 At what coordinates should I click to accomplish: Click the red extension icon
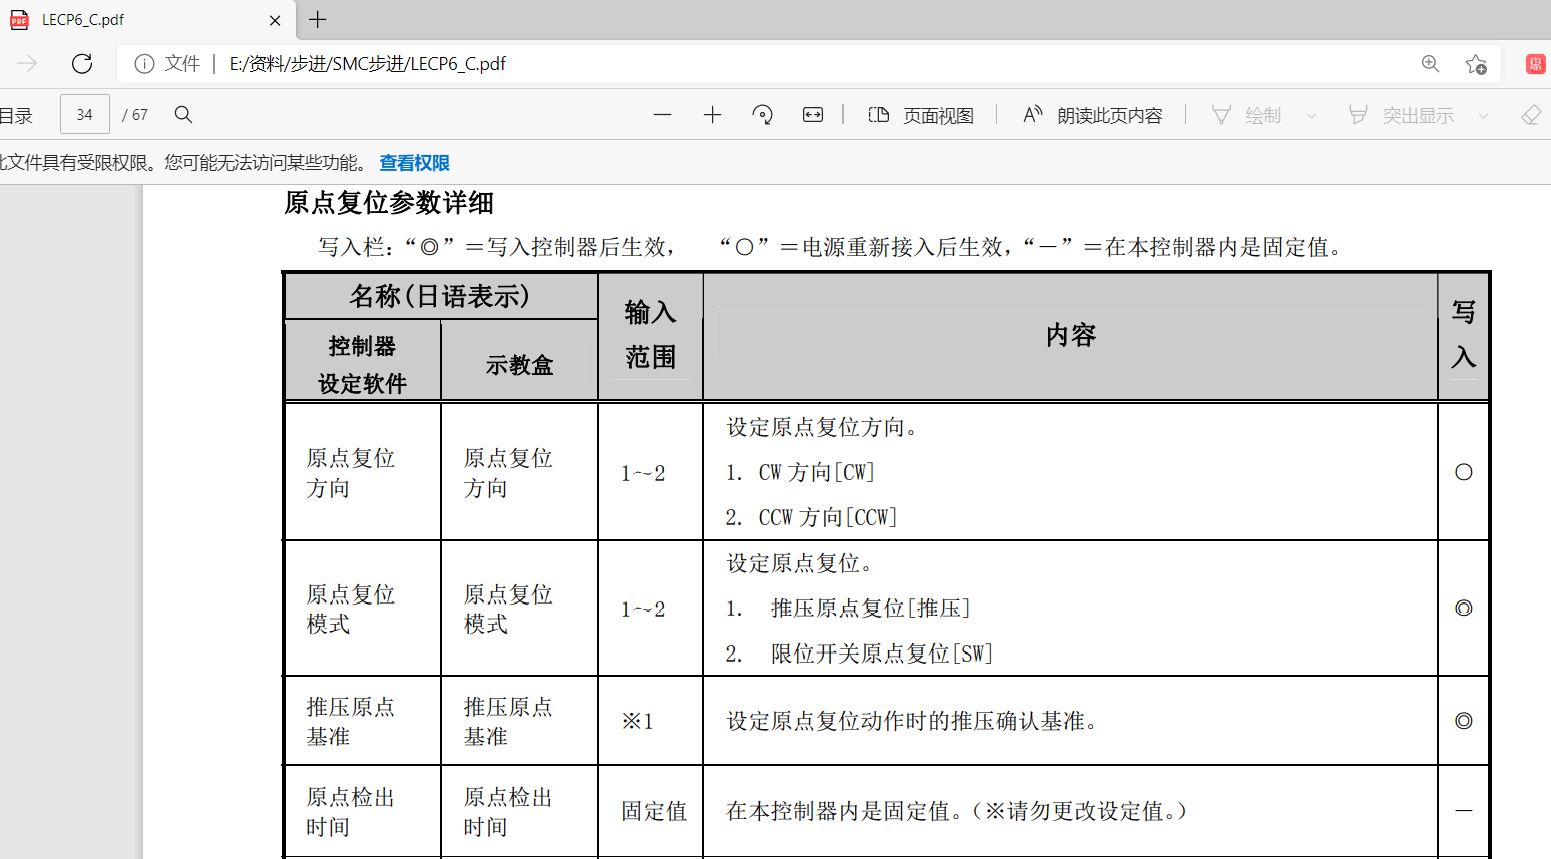coord(1535,64)
